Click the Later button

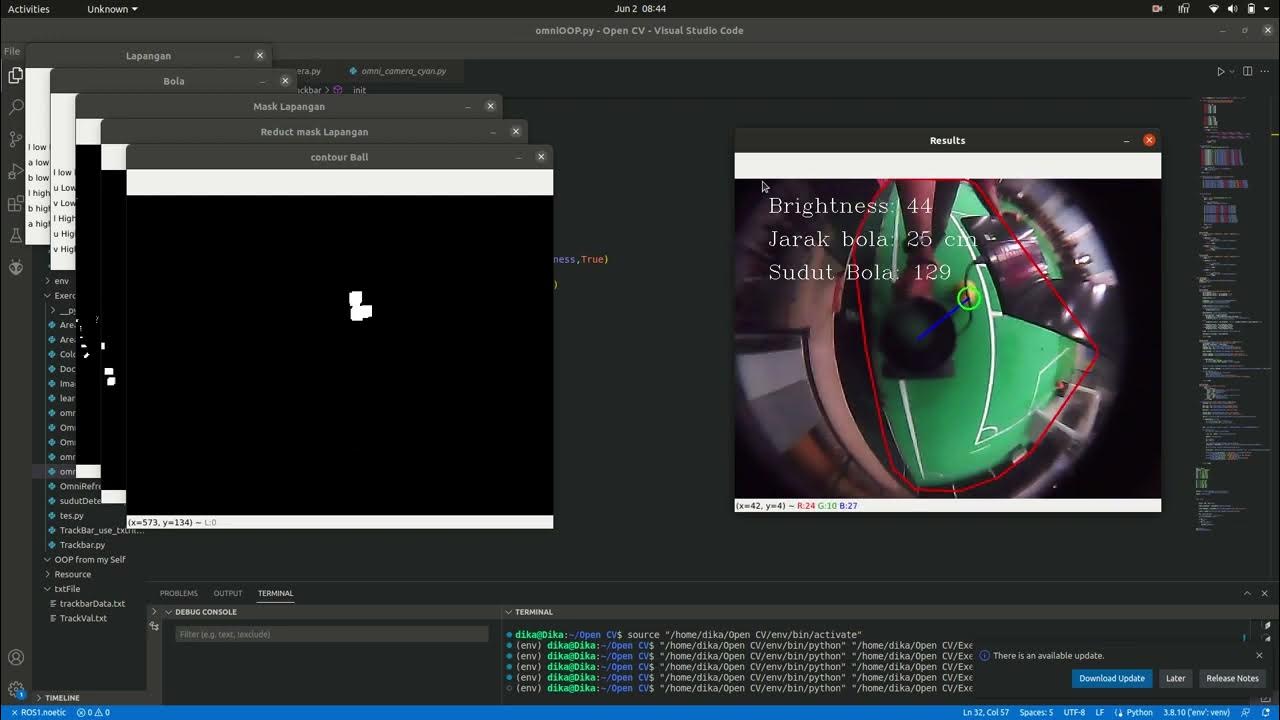pyautogui.click(x=1175, y=678)
